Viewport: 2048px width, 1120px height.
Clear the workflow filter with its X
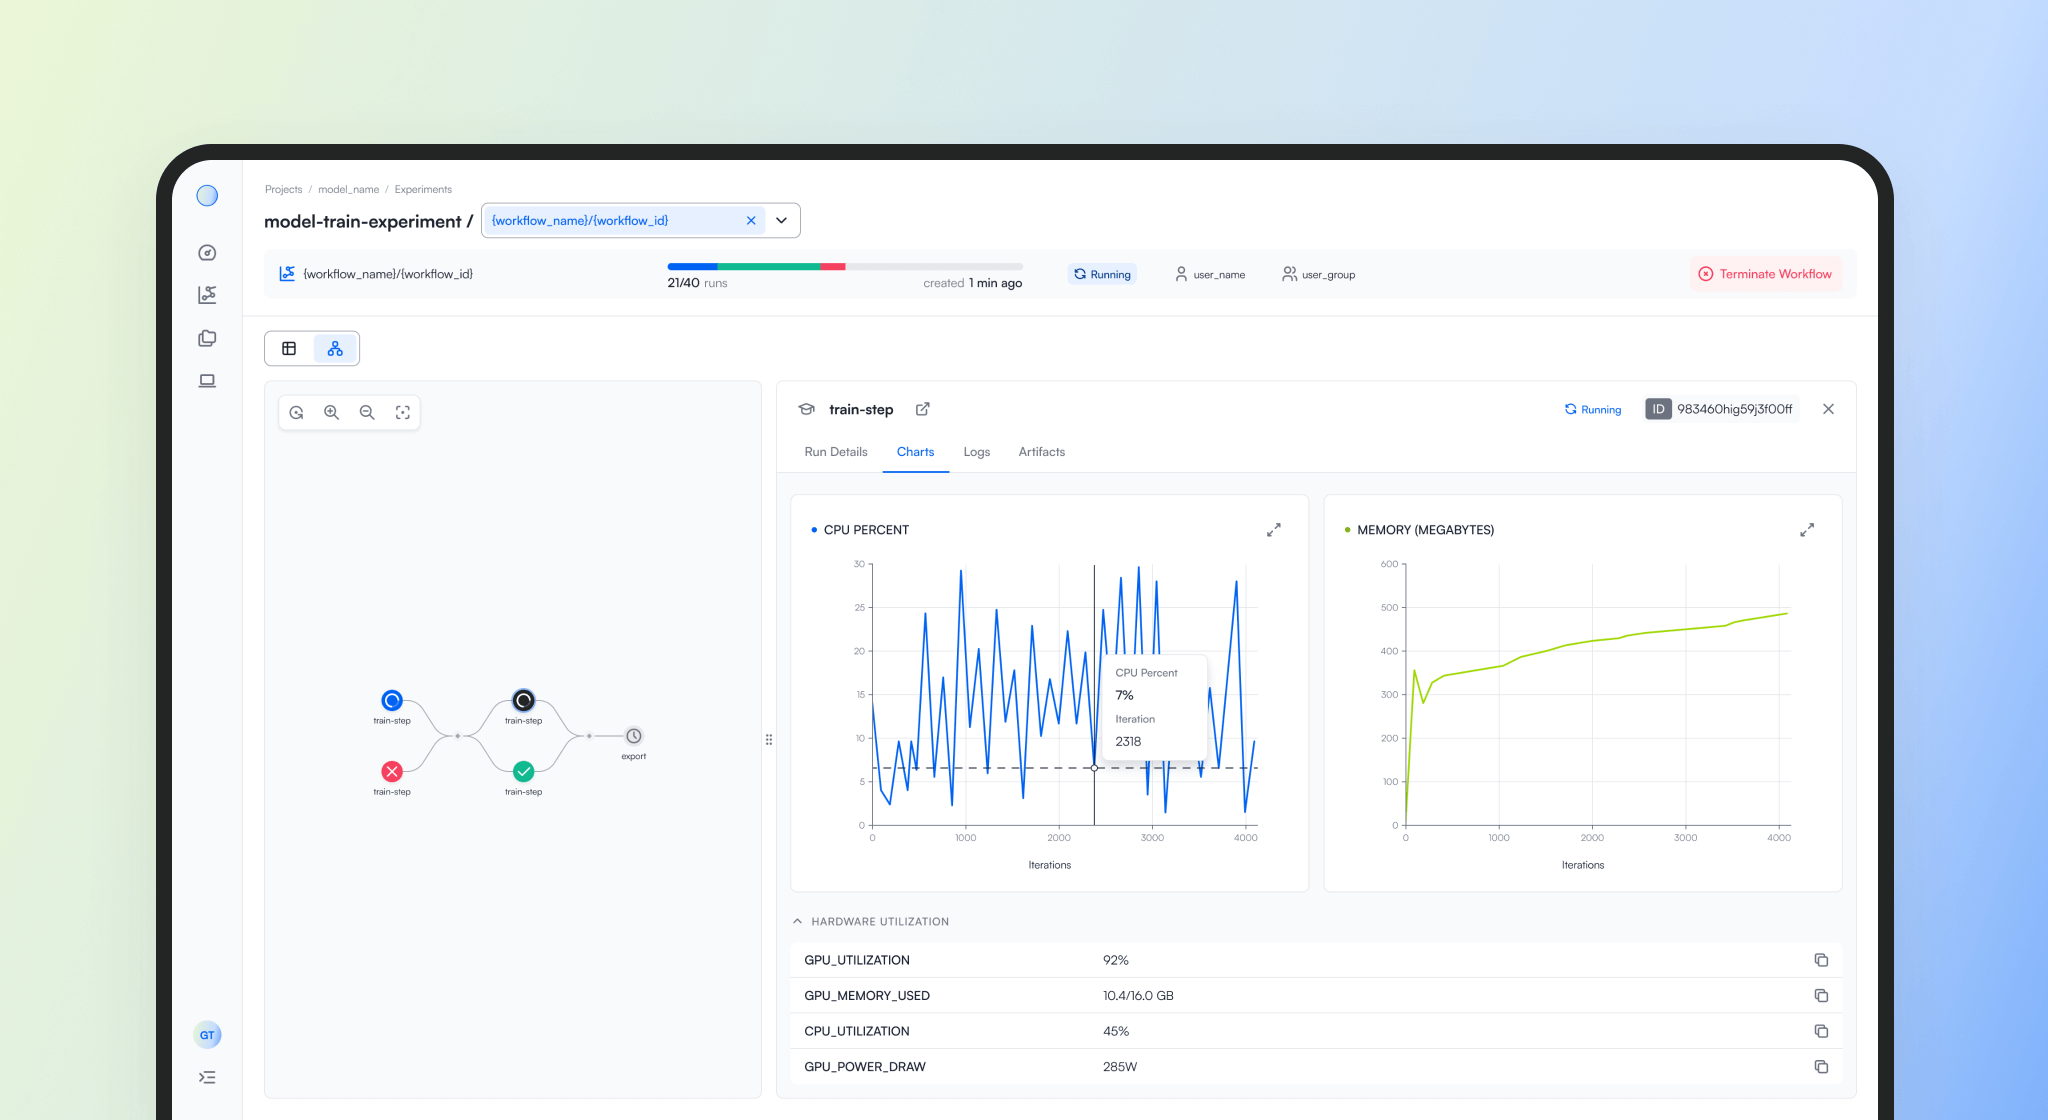pyautogui.click(x=751, y=220)
